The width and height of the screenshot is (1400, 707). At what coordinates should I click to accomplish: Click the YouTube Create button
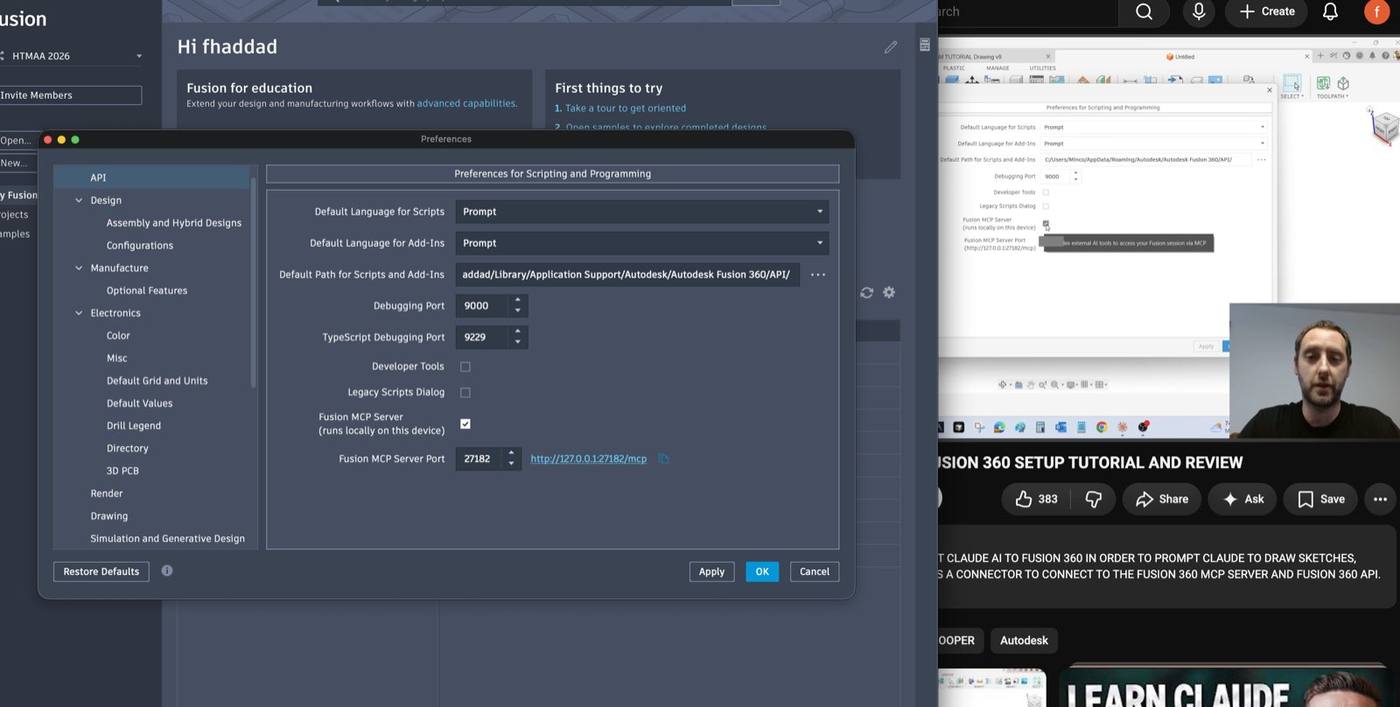[1267, 12]
